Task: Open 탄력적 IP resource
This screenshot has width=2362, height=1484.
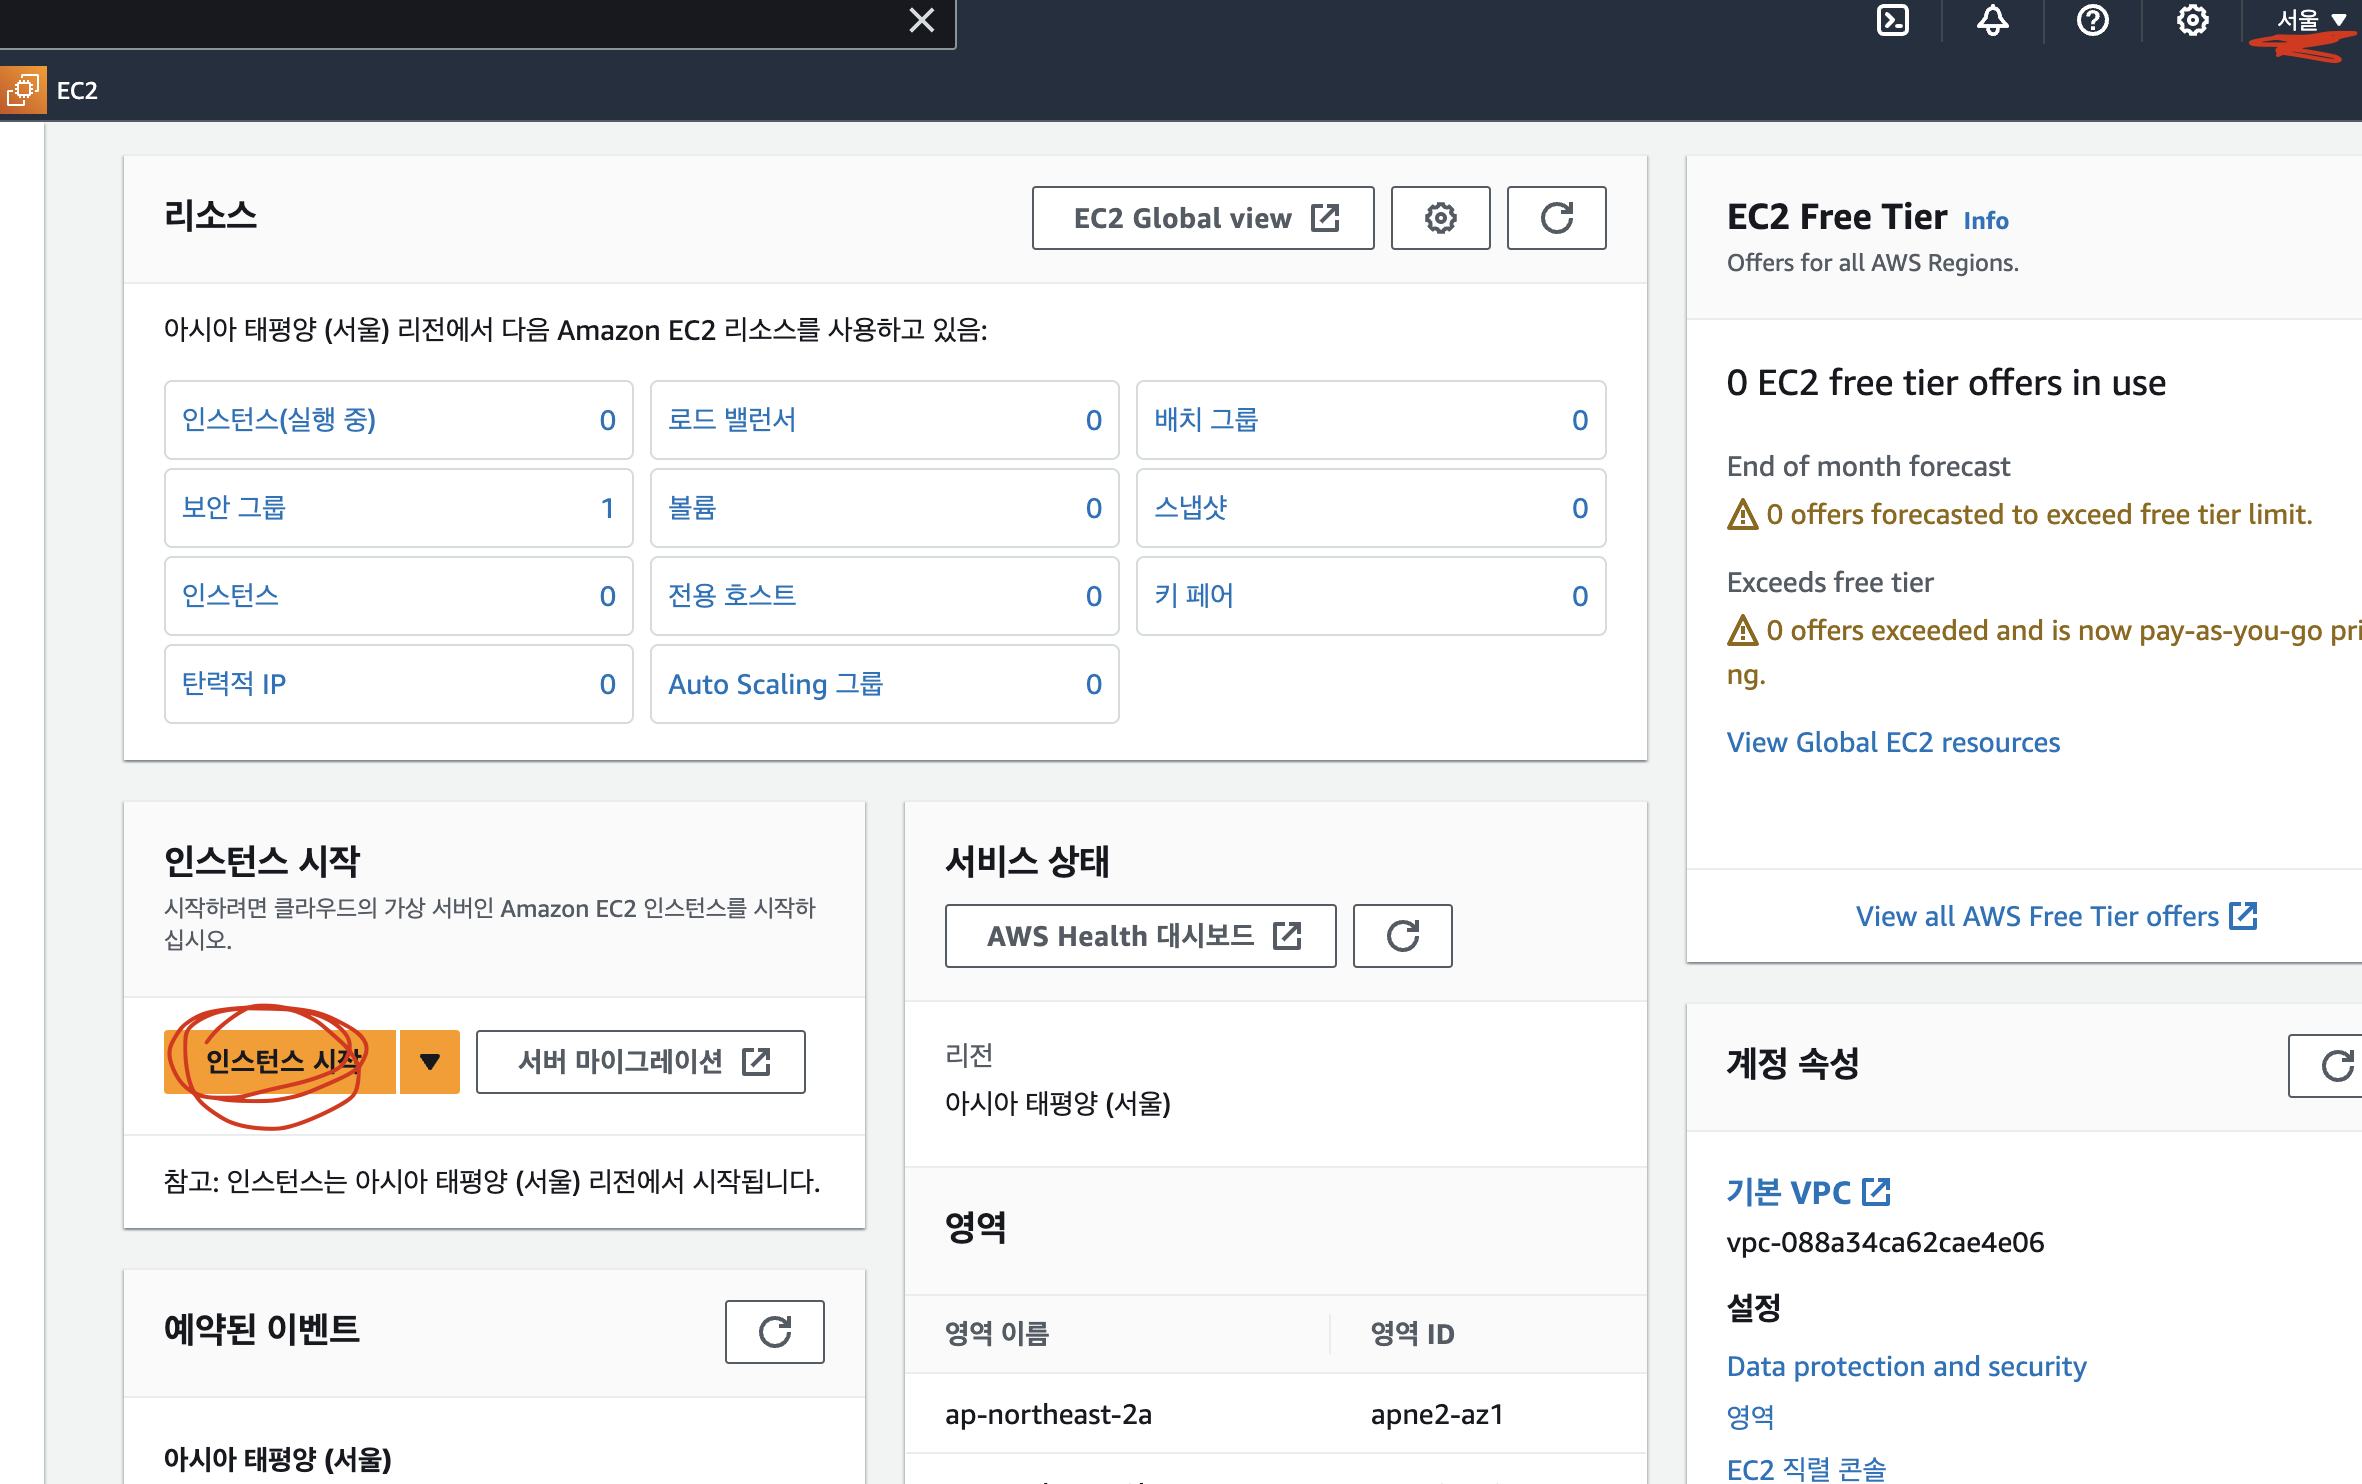Action: (x=398, y=684)
